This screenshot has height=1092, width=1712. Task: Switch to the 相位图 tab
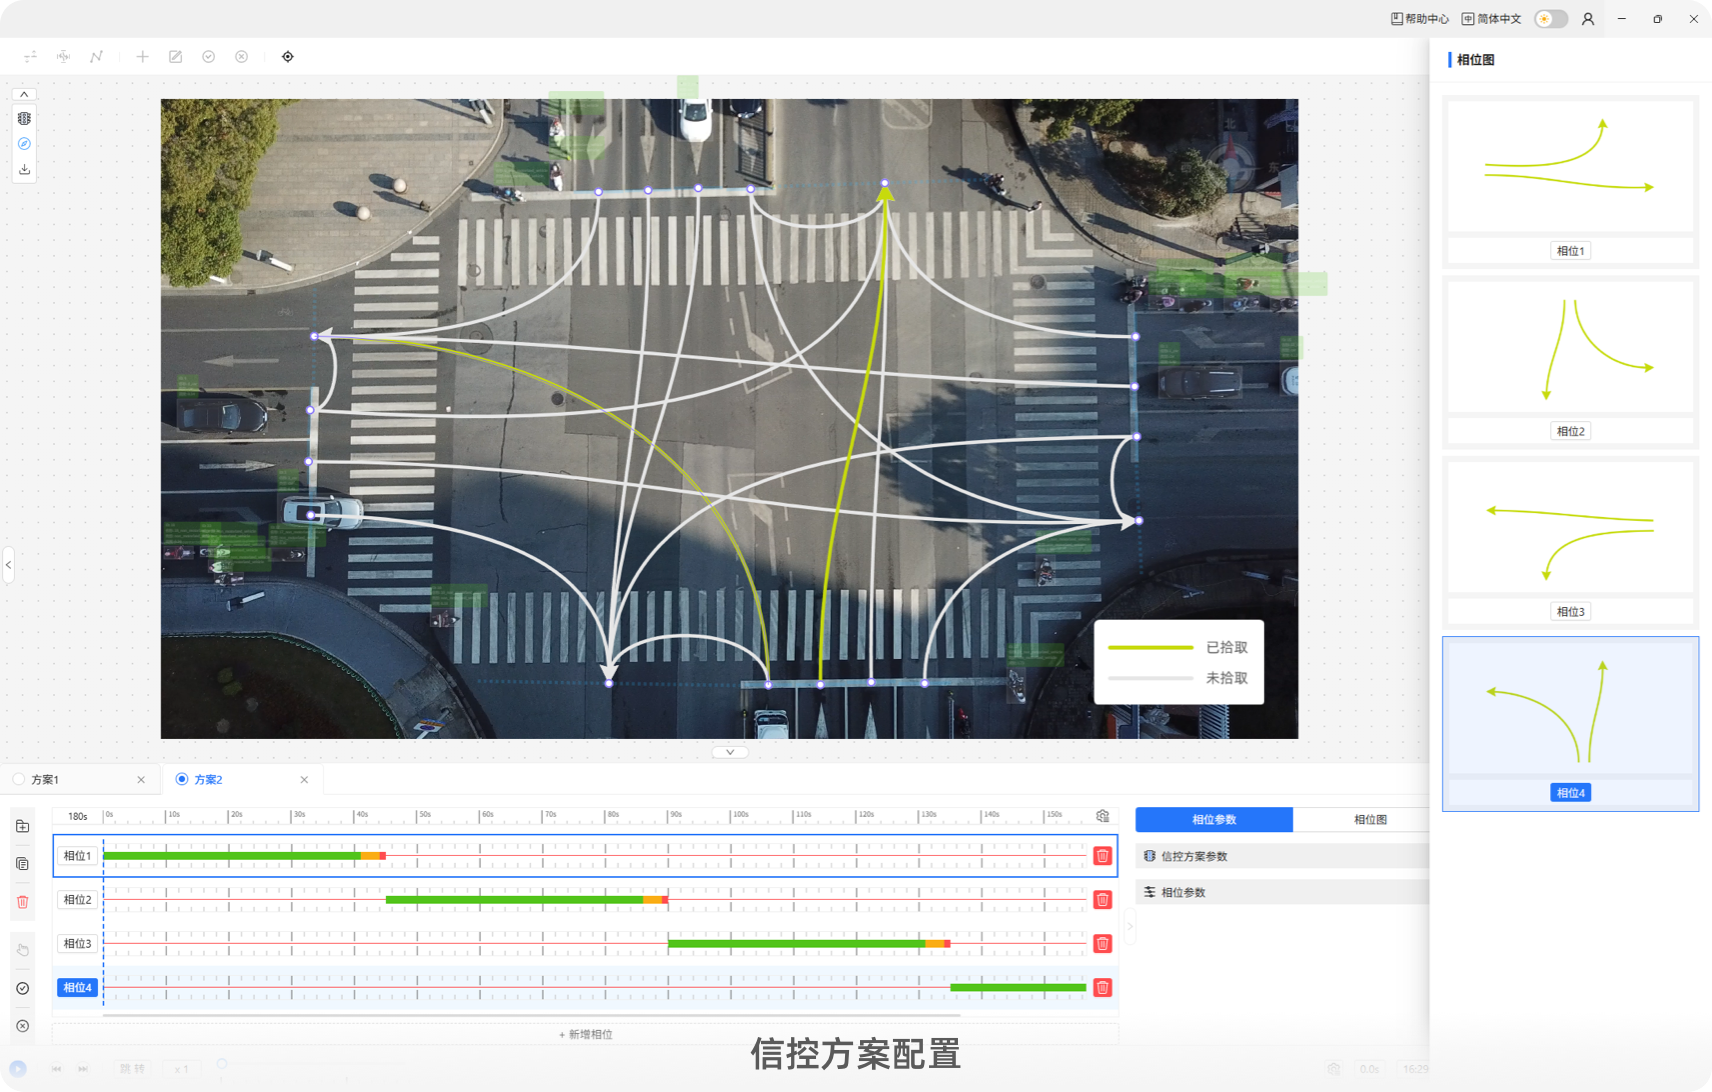pos(1370,820)
